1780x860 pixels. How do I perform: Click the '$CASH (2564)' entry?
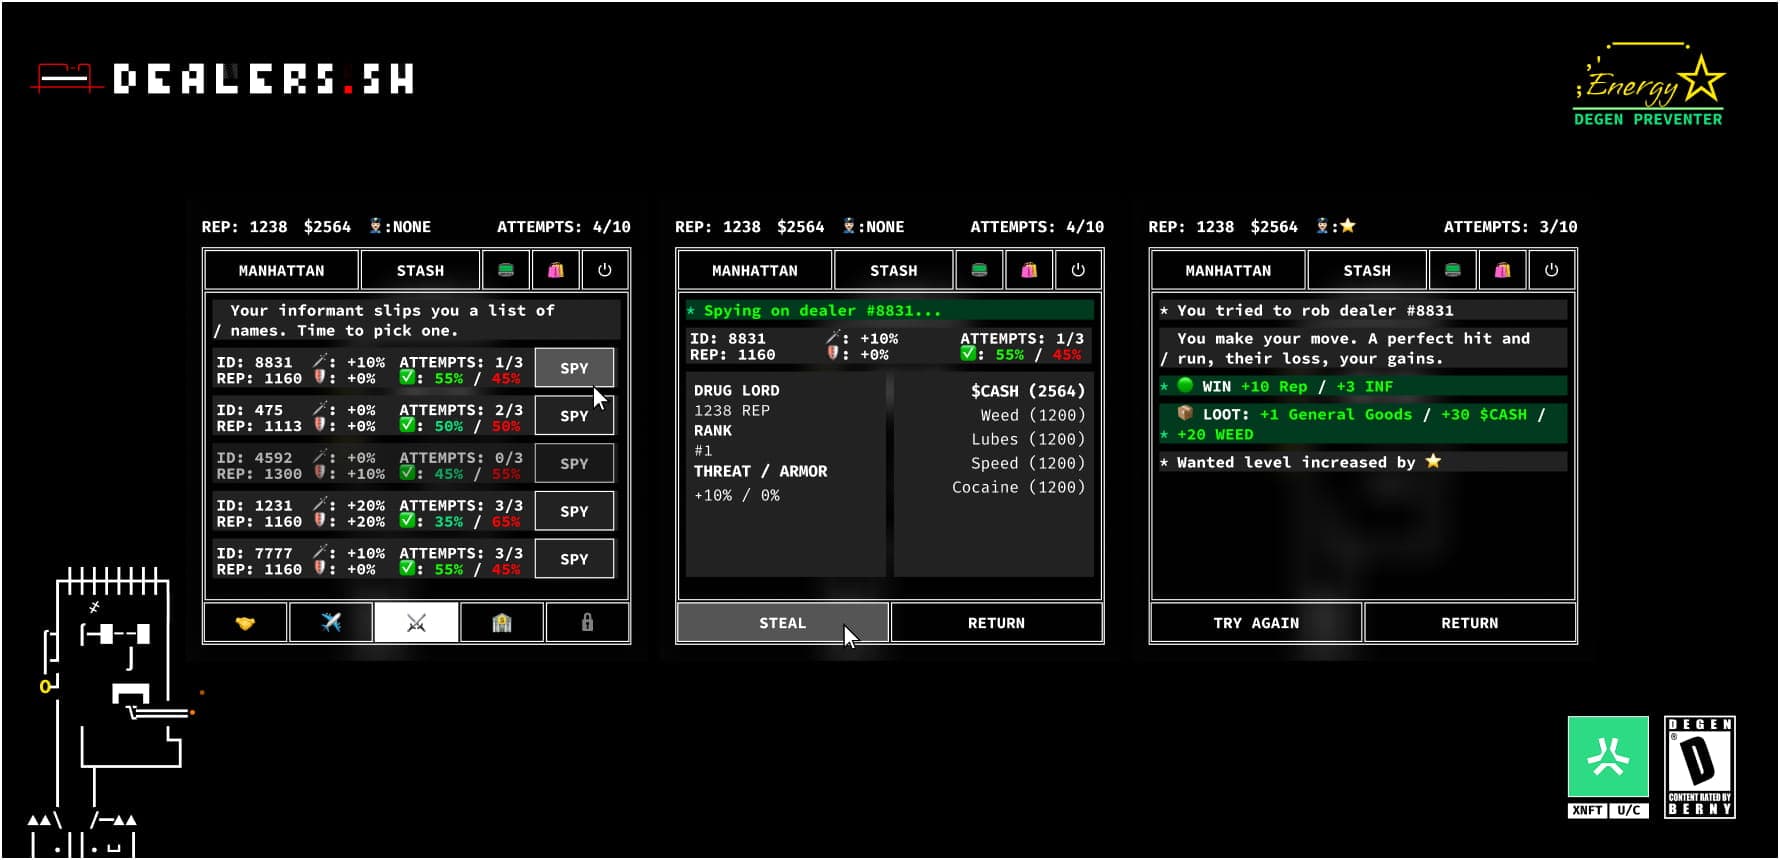point(1028,391)
